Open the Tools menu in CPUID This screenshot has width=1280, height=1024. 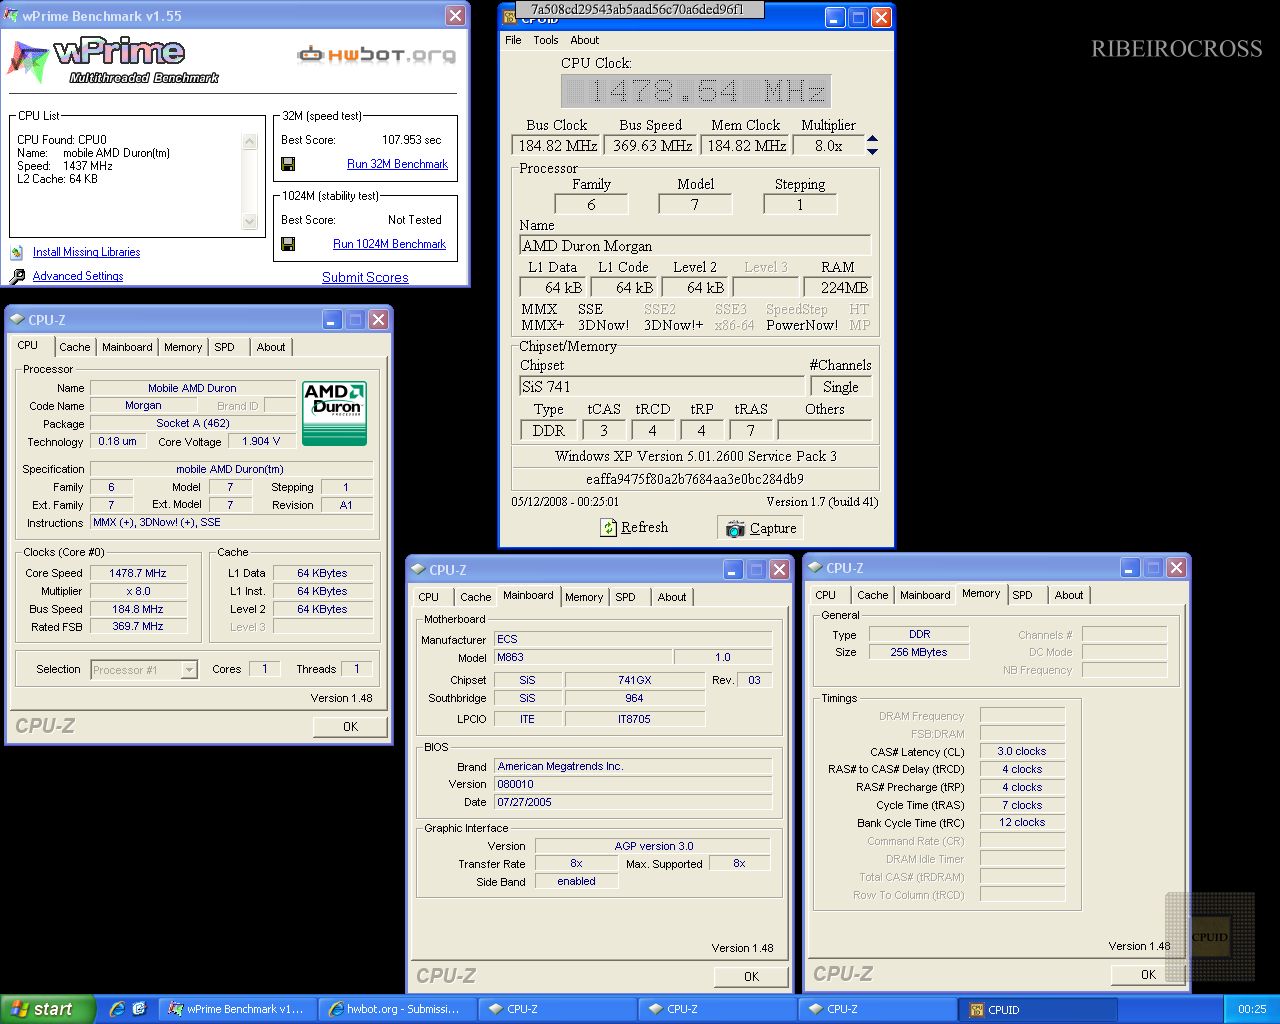click(x=546, y=40)
